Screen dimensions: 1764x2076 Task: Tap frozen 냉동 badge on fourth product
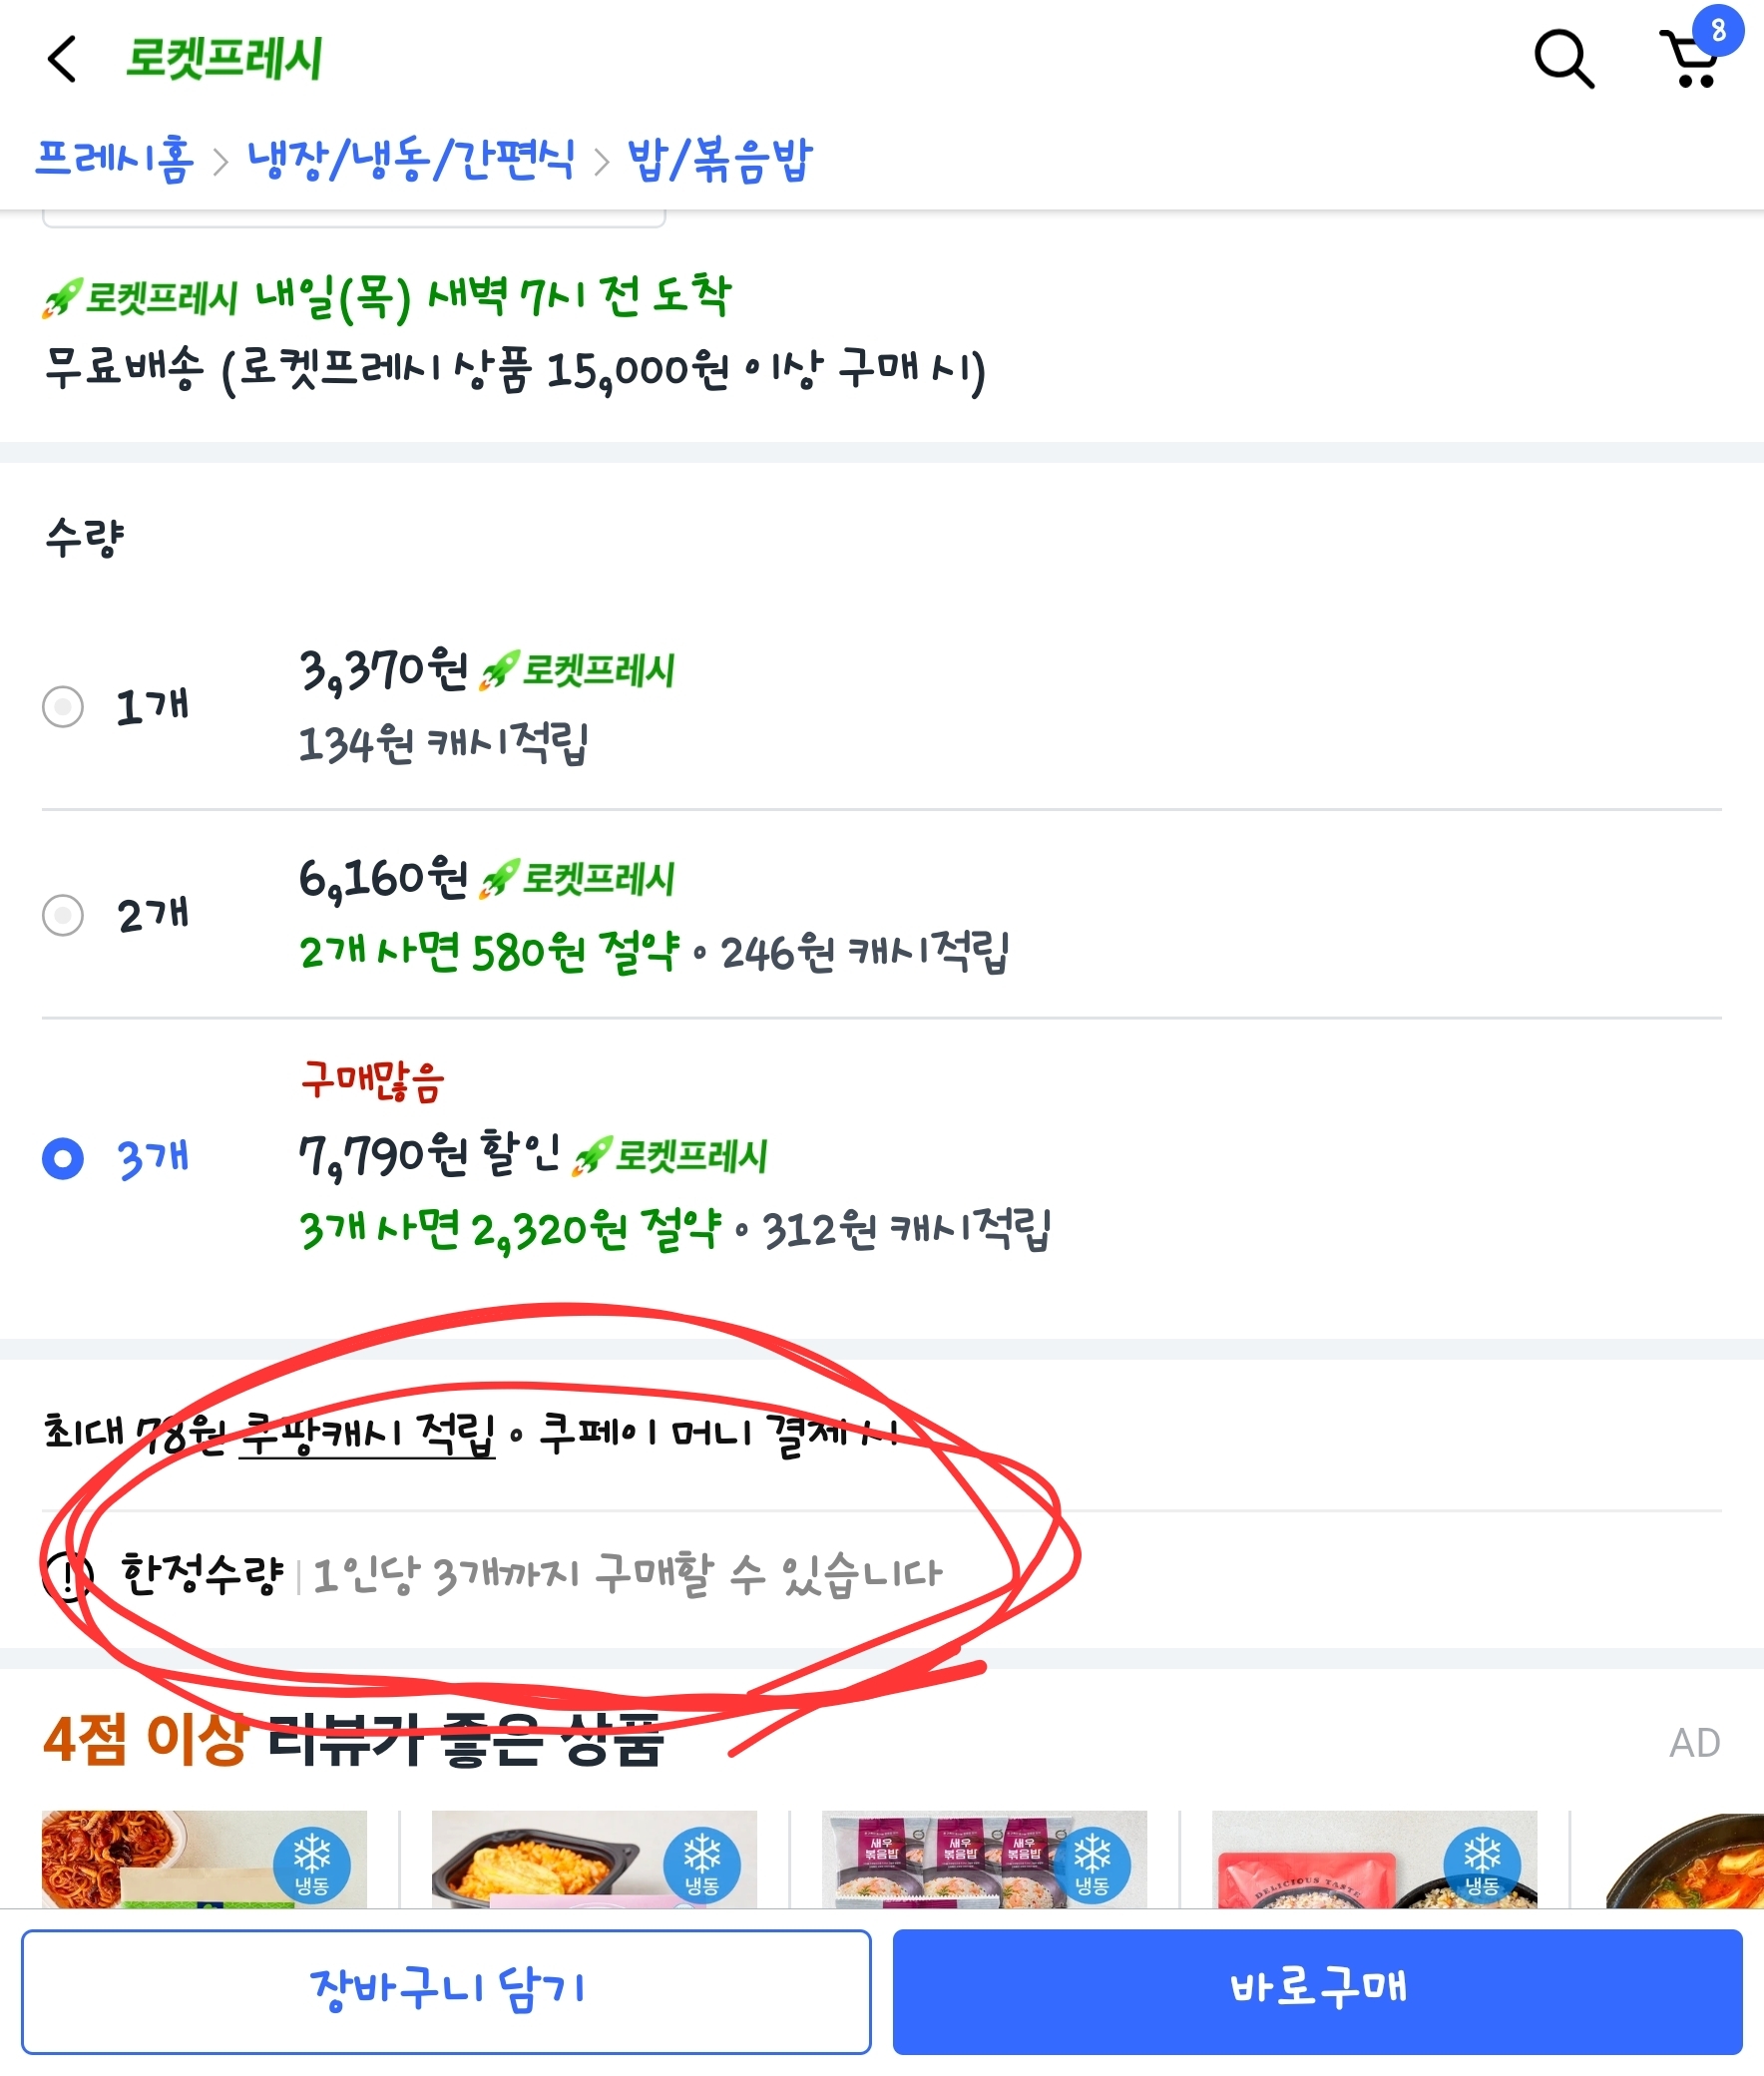tap(1482, 1864)
